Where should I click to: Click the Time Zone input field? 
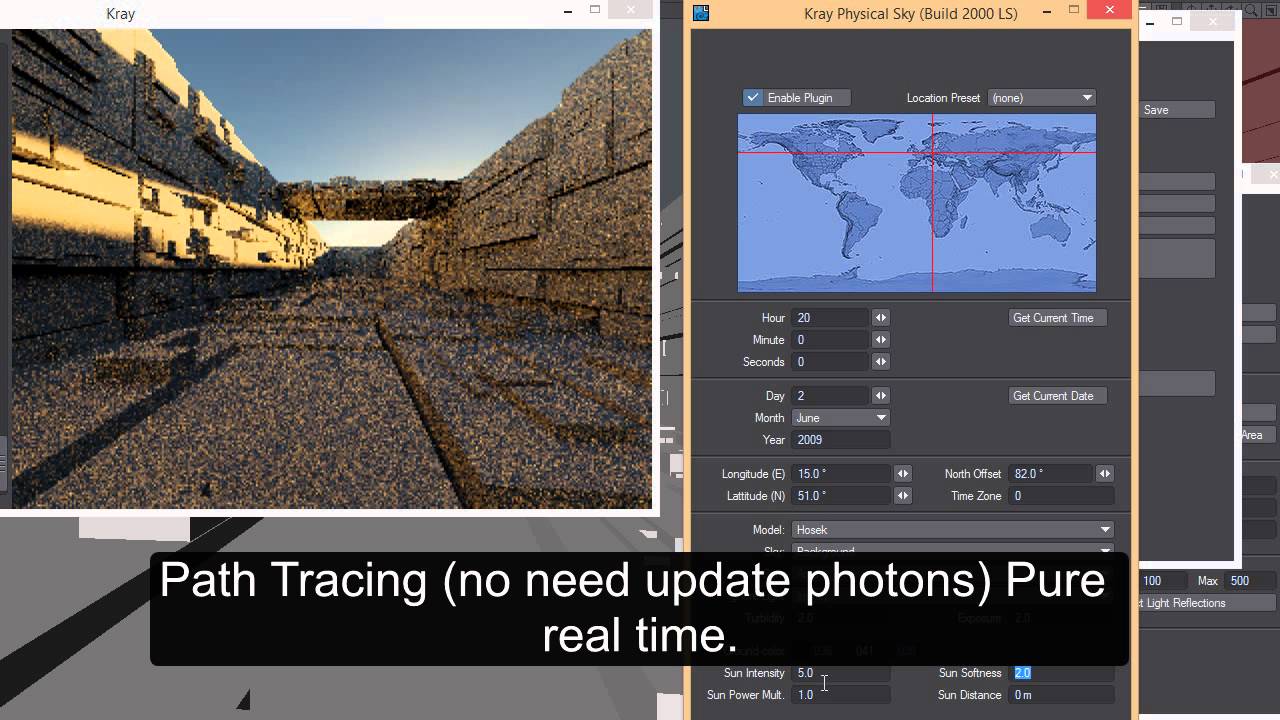(1061, 496)
